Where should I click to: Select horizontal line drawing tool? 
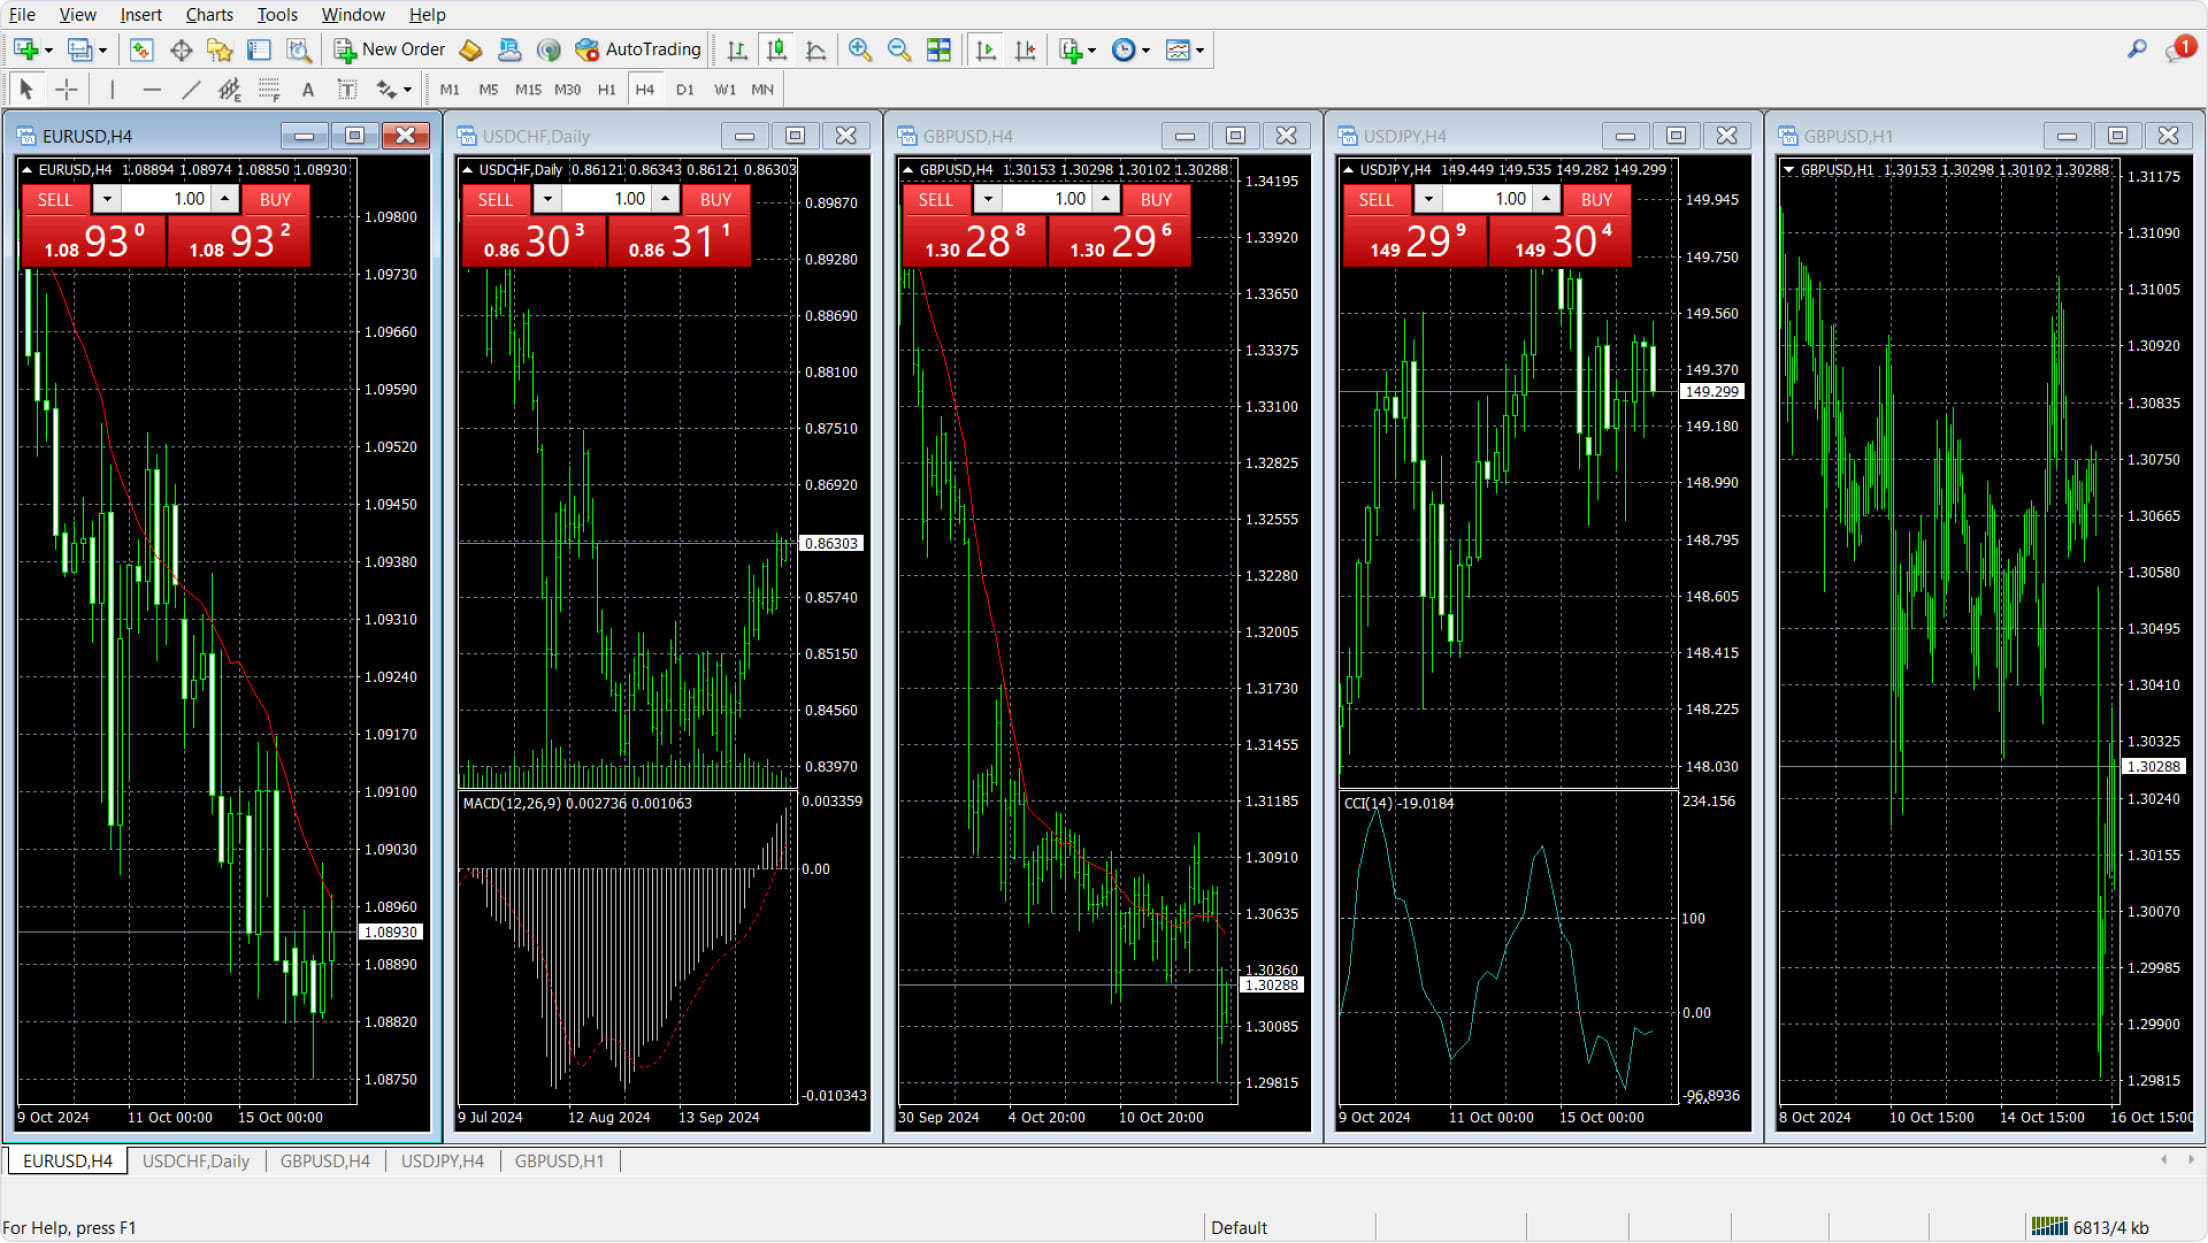152,89
